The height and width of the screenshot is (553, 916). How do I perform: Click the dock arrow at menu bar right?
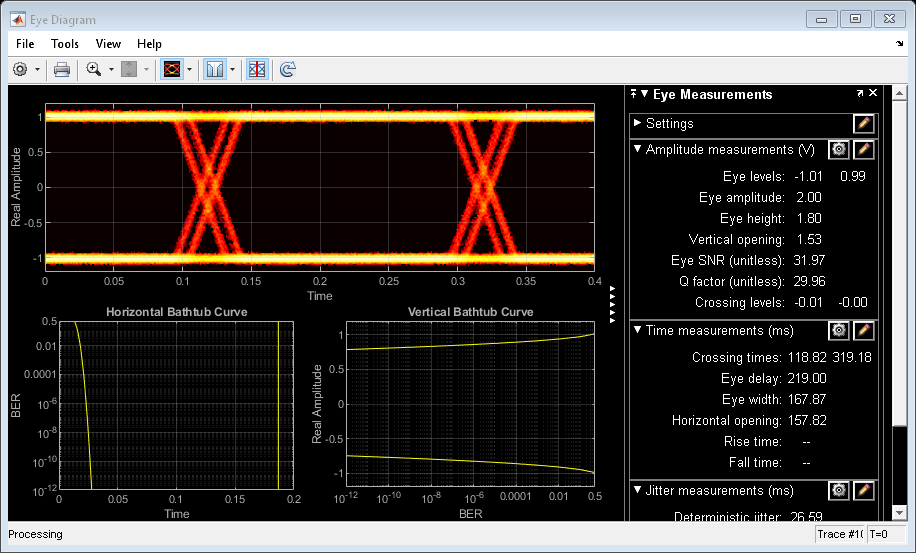[x=900, y=44]
